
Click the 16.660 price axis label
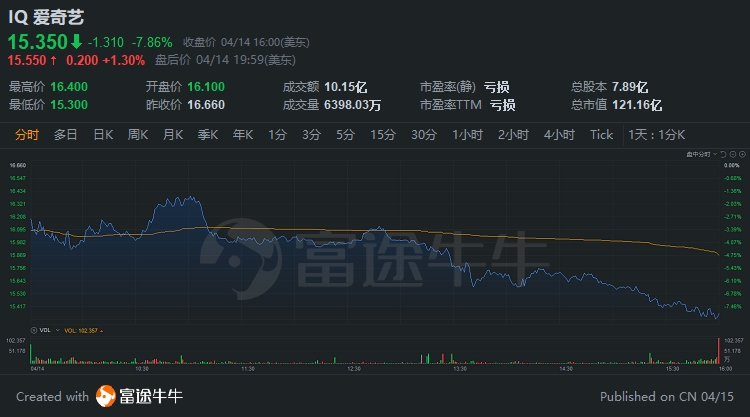(18, 165)
